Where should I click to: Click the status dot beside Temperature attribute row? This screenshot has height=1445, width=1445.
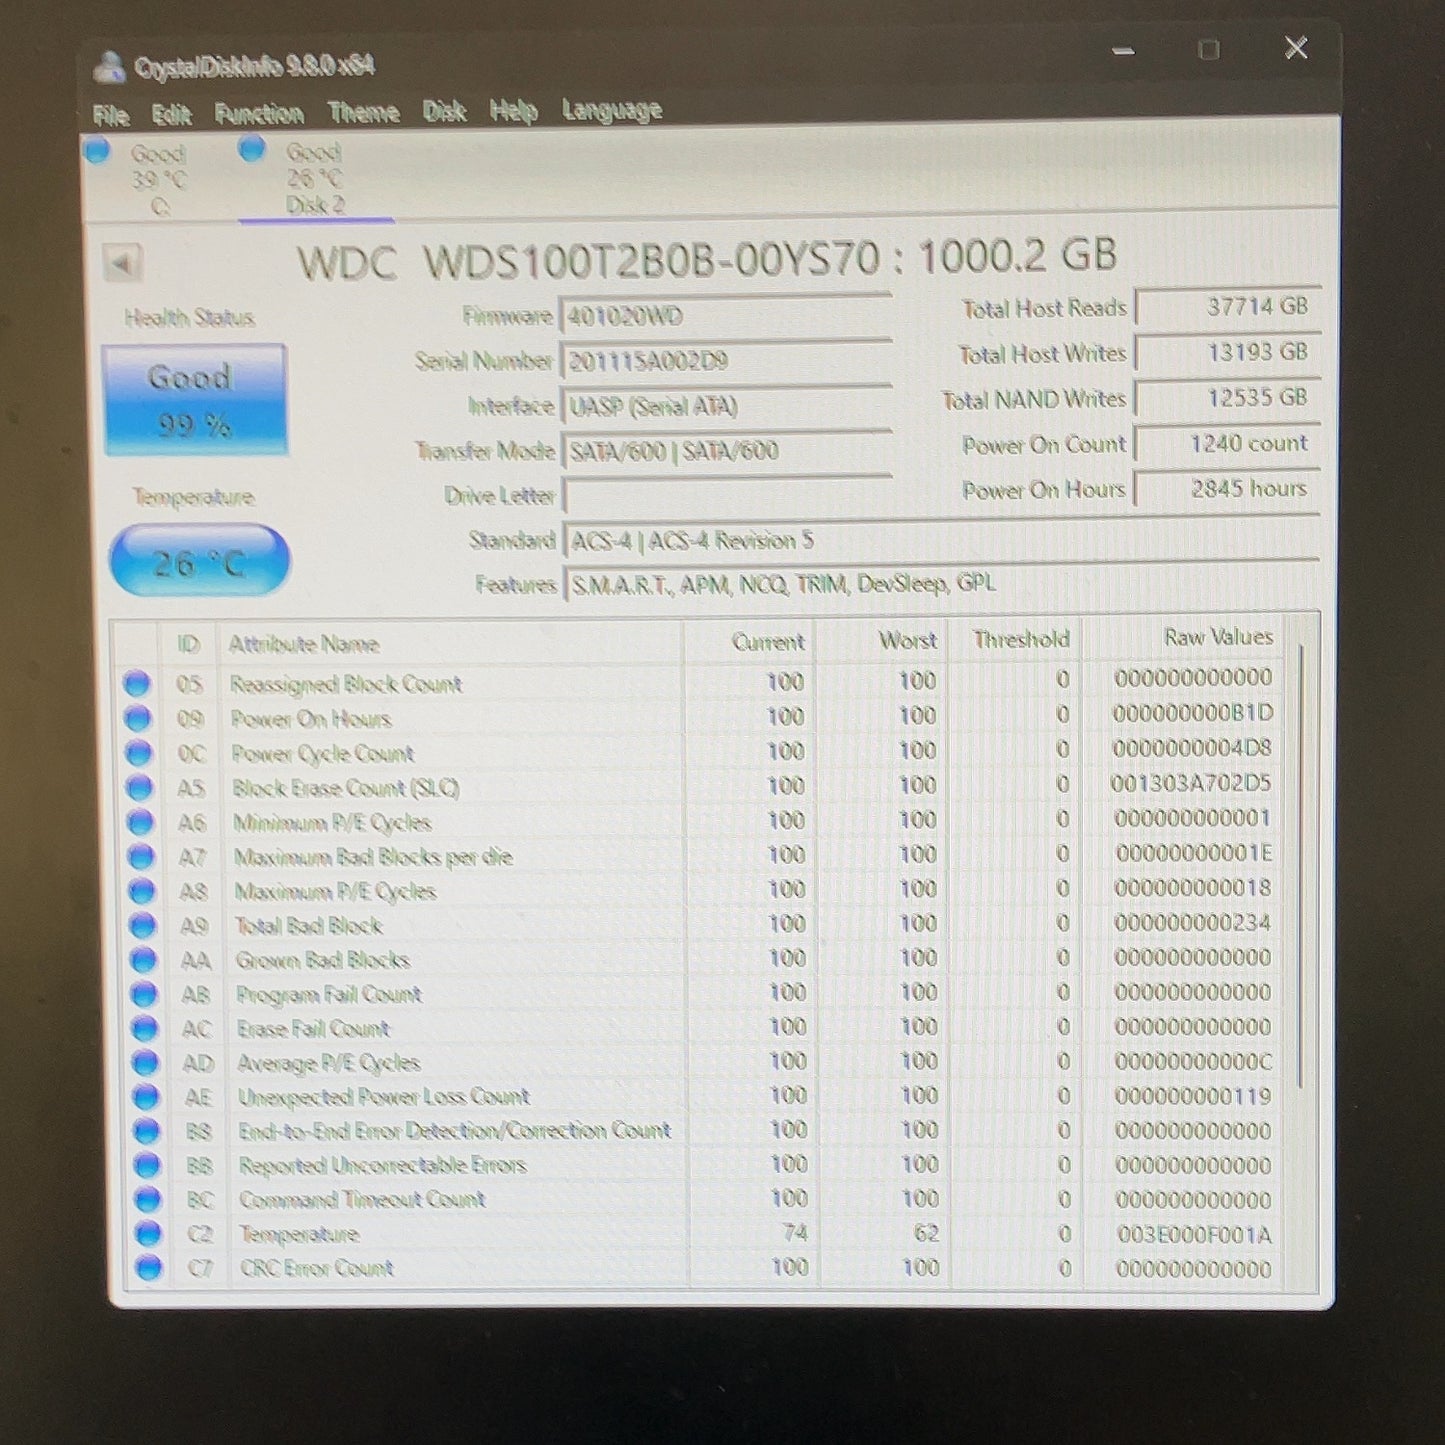148,1234
